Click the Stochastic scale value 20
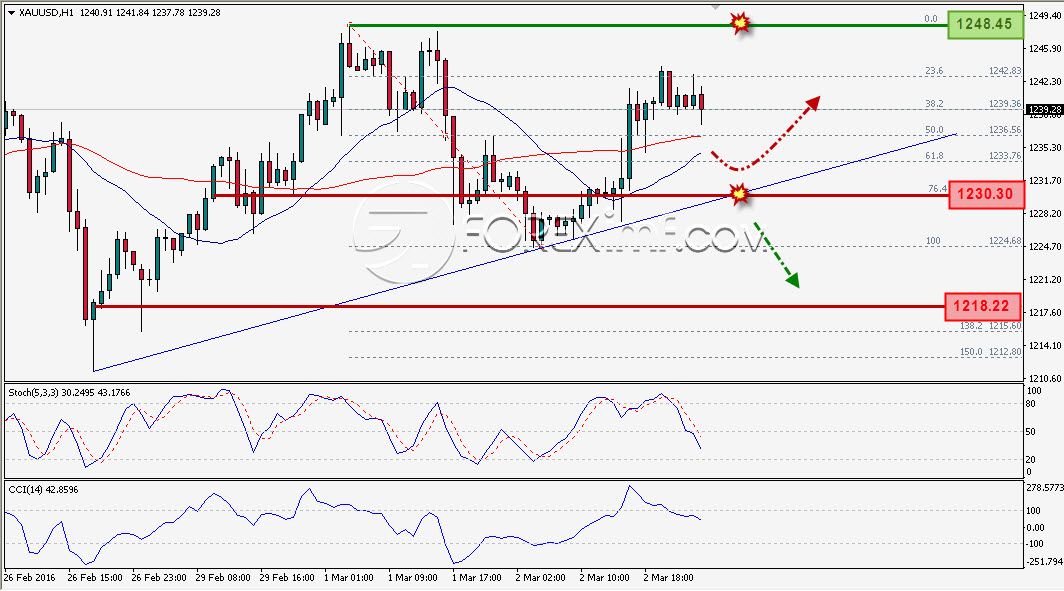Viewport: 1064px width, 591px height. pyautogui.click(x=1031, y=459)
